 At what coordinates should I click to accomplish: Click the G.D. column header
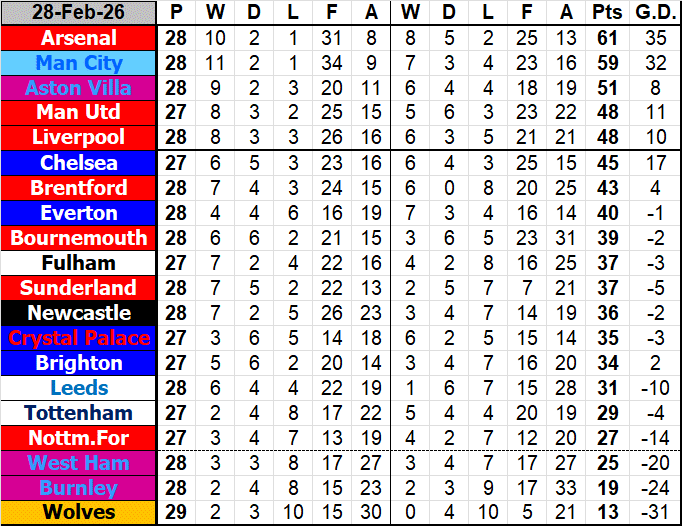655,13
